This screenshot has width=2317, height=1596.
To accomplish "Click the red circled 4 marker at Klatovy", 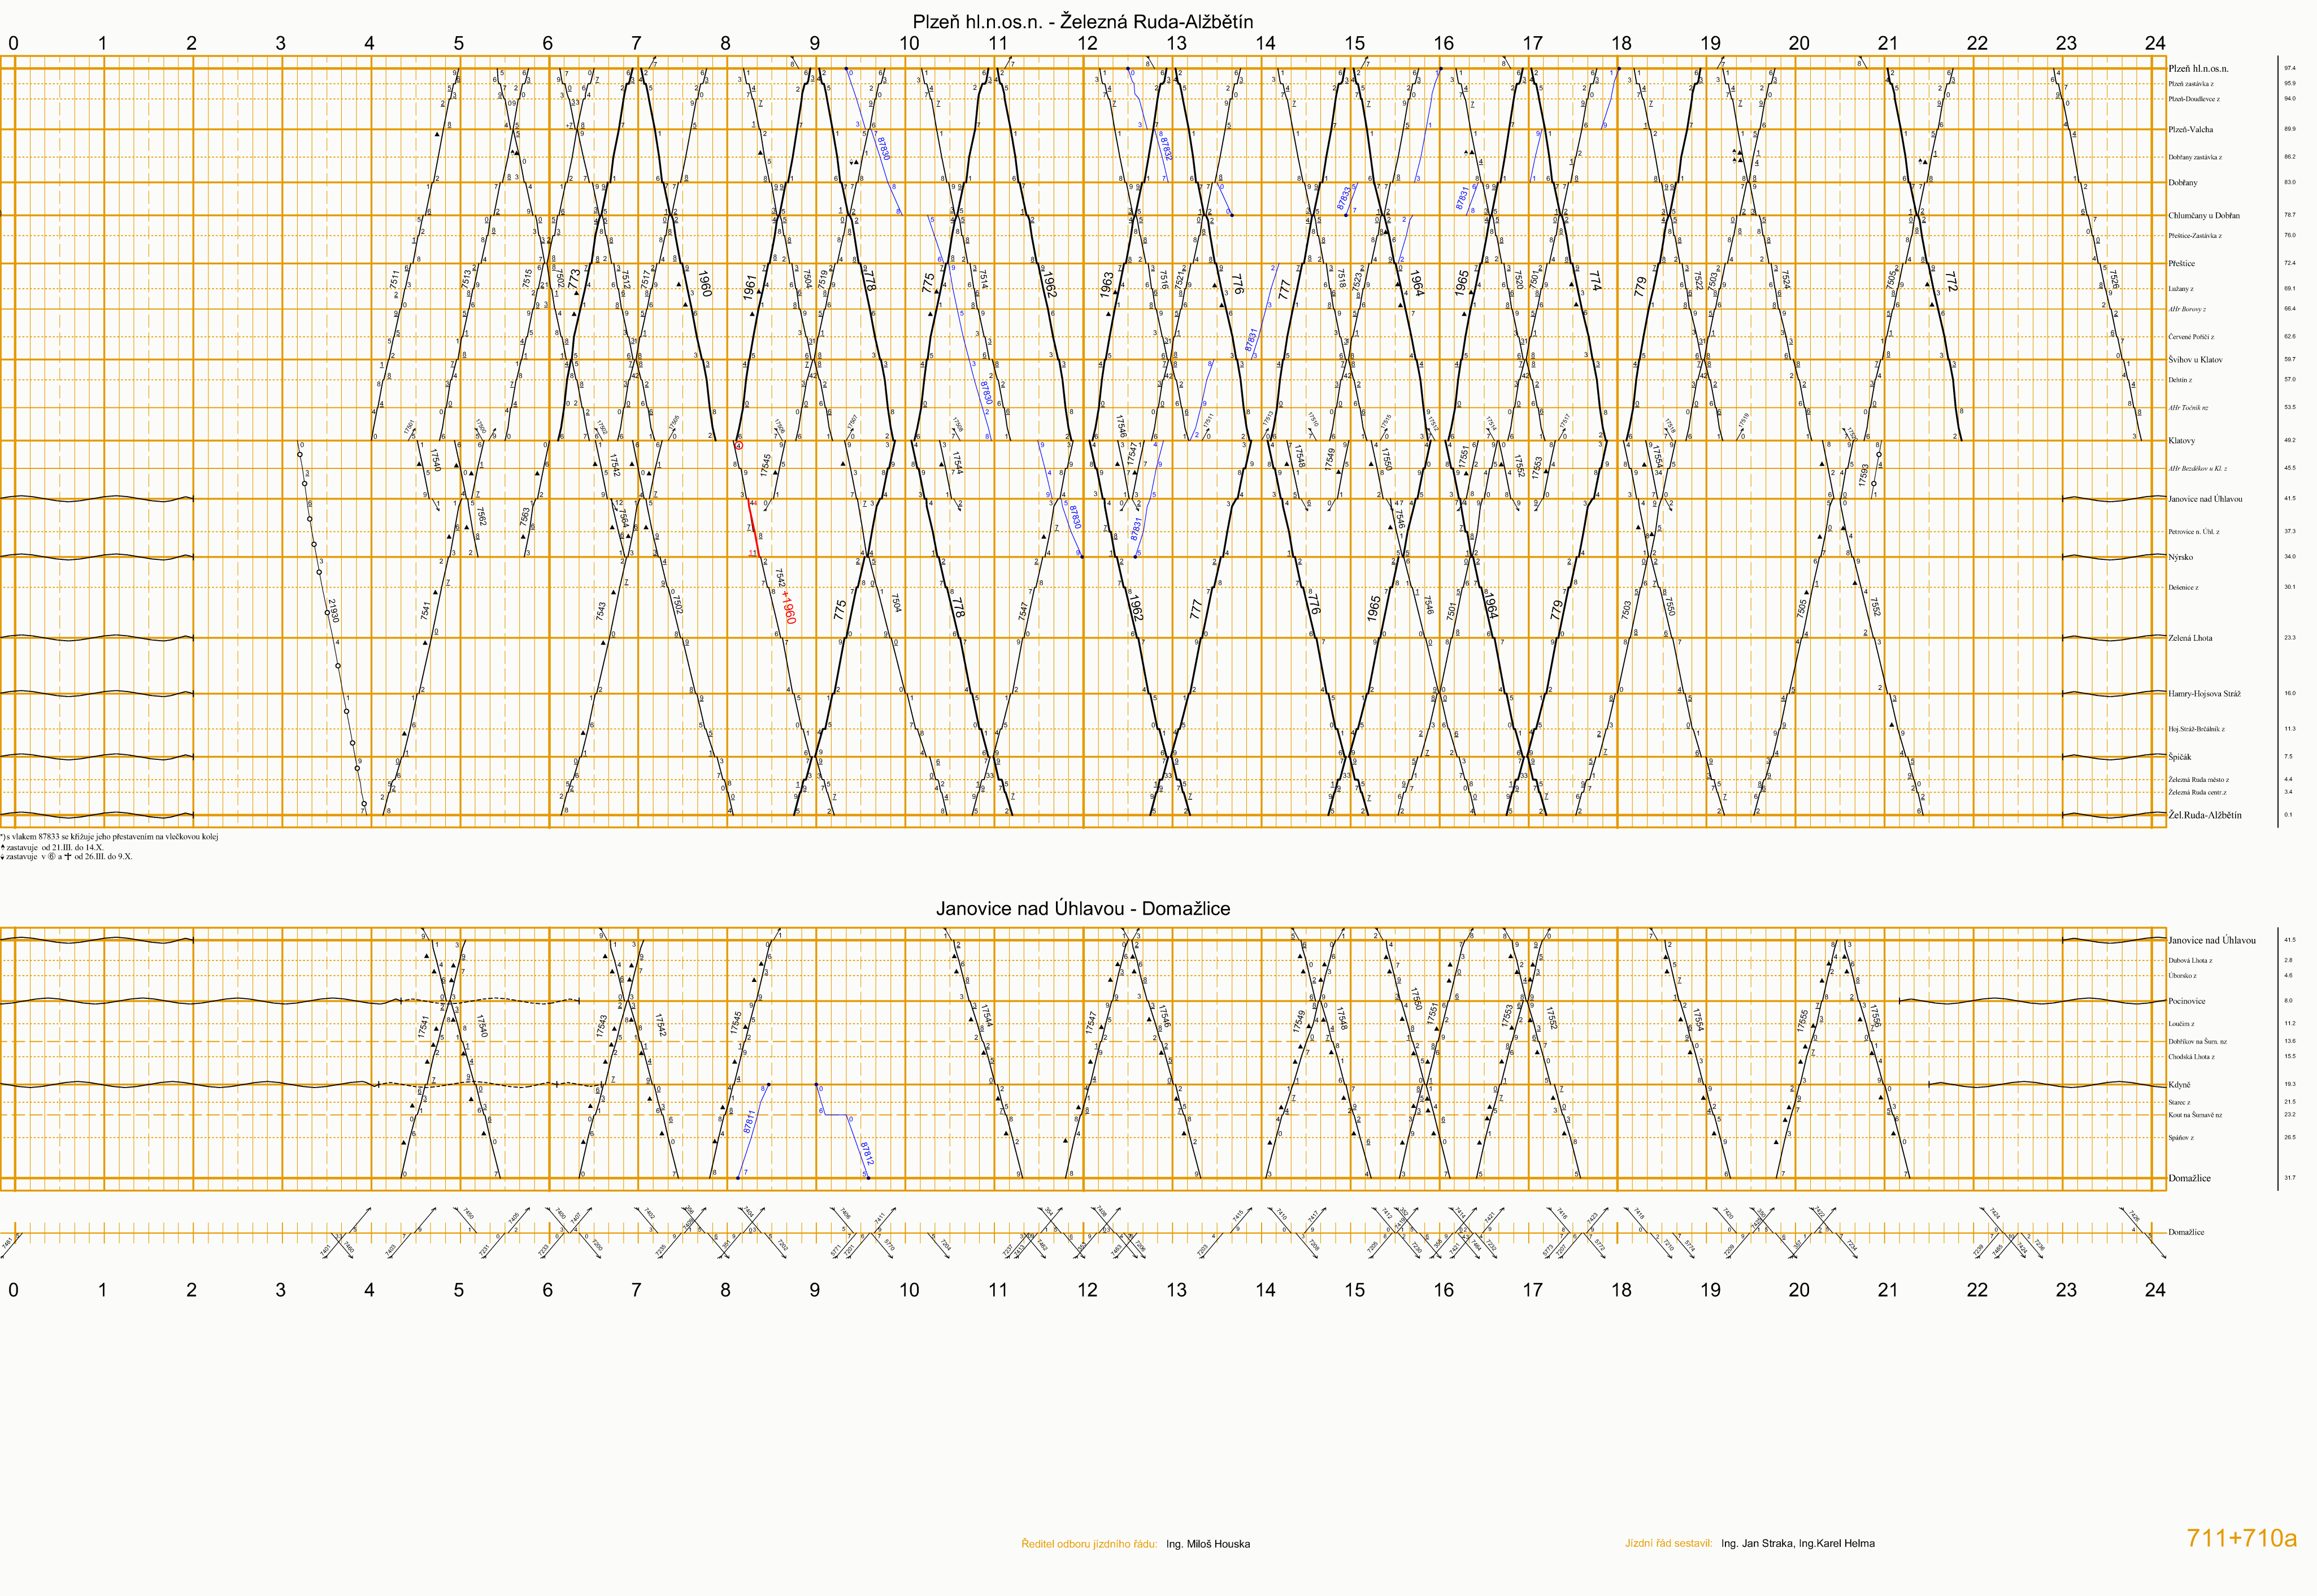I will click(739, 446).
